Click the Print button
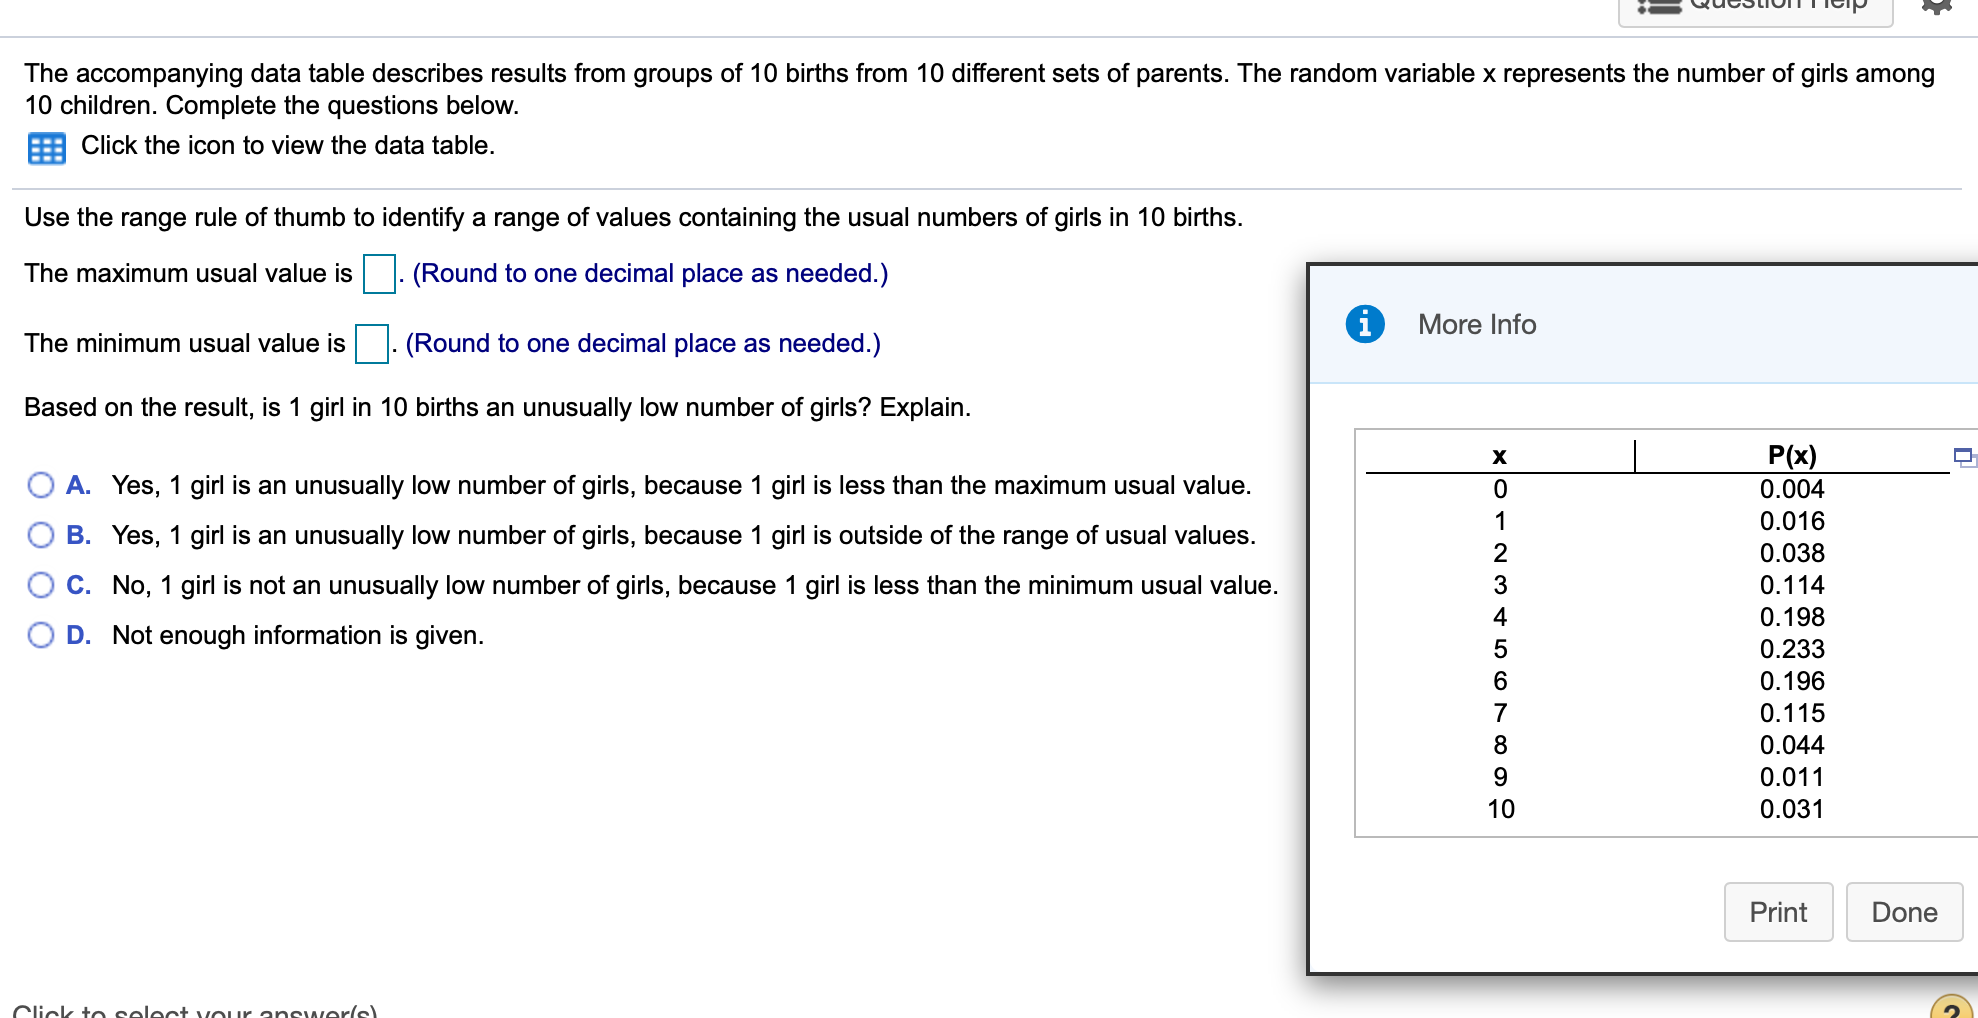This screenshot has width=1978, height=1018. 1778,911
